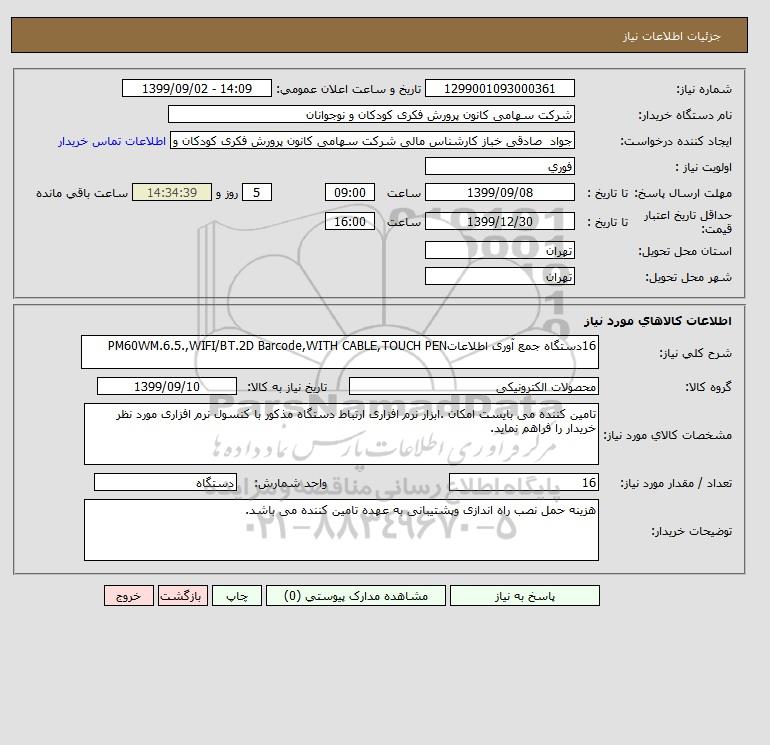Click the حداقل تاریخ اعتبار قیمت label
The width and height of the screenshot is (770, 745).
pyautogui.click(x=688, y=222)
